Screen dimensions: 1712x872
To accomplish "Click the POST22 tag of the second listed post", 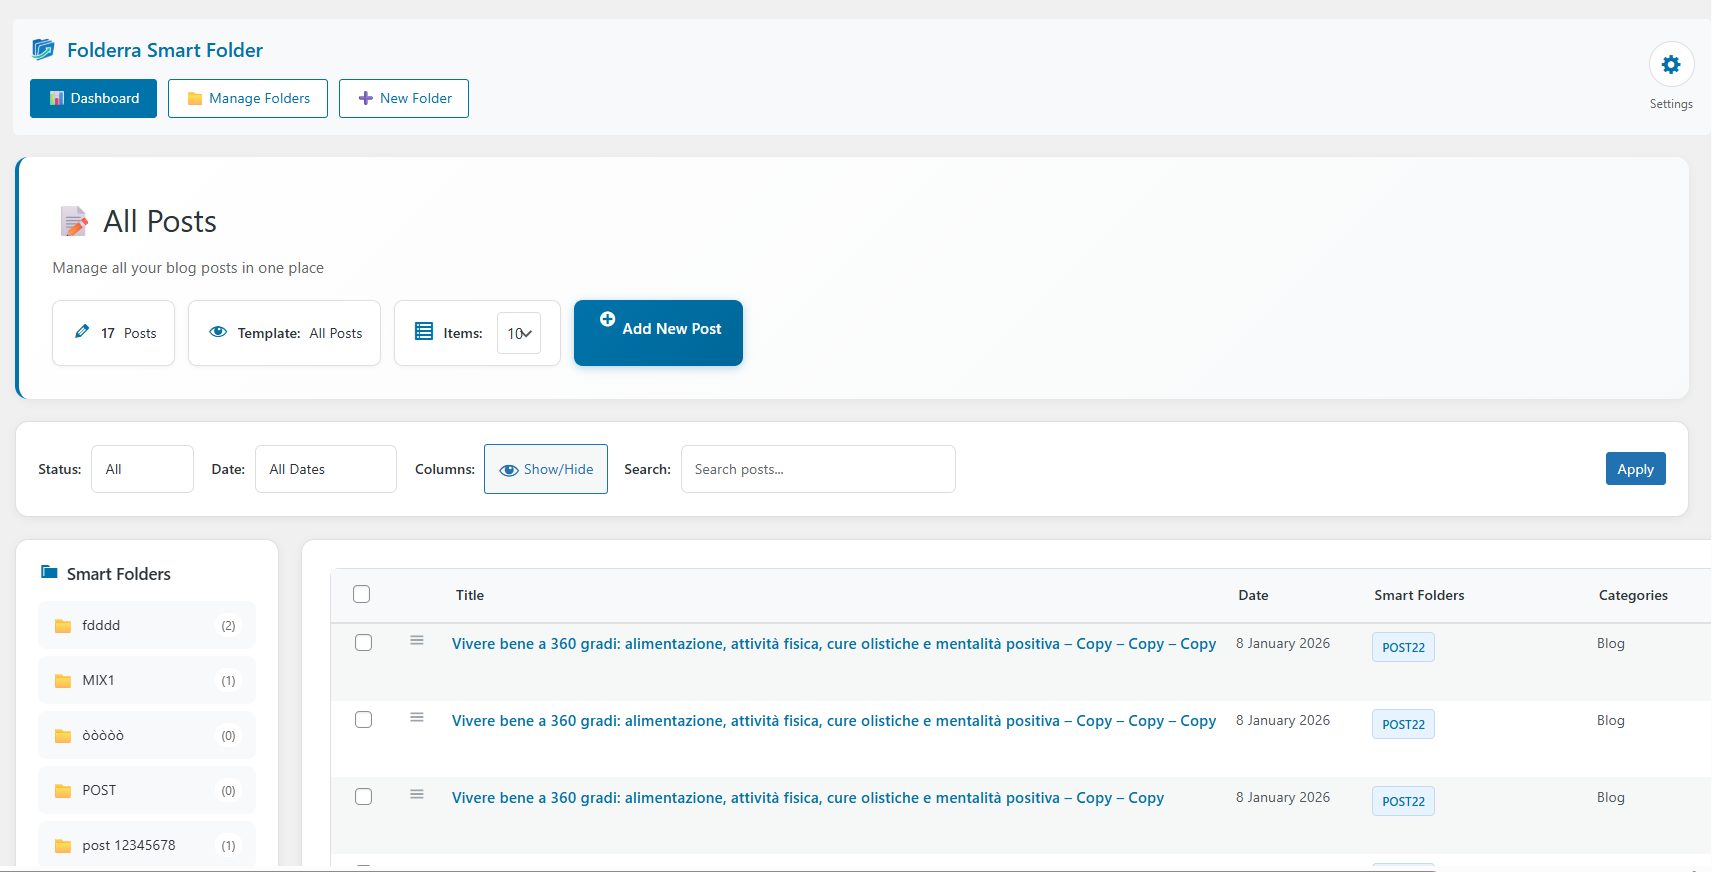I will pyautogui.click(x=1403, y=724).
